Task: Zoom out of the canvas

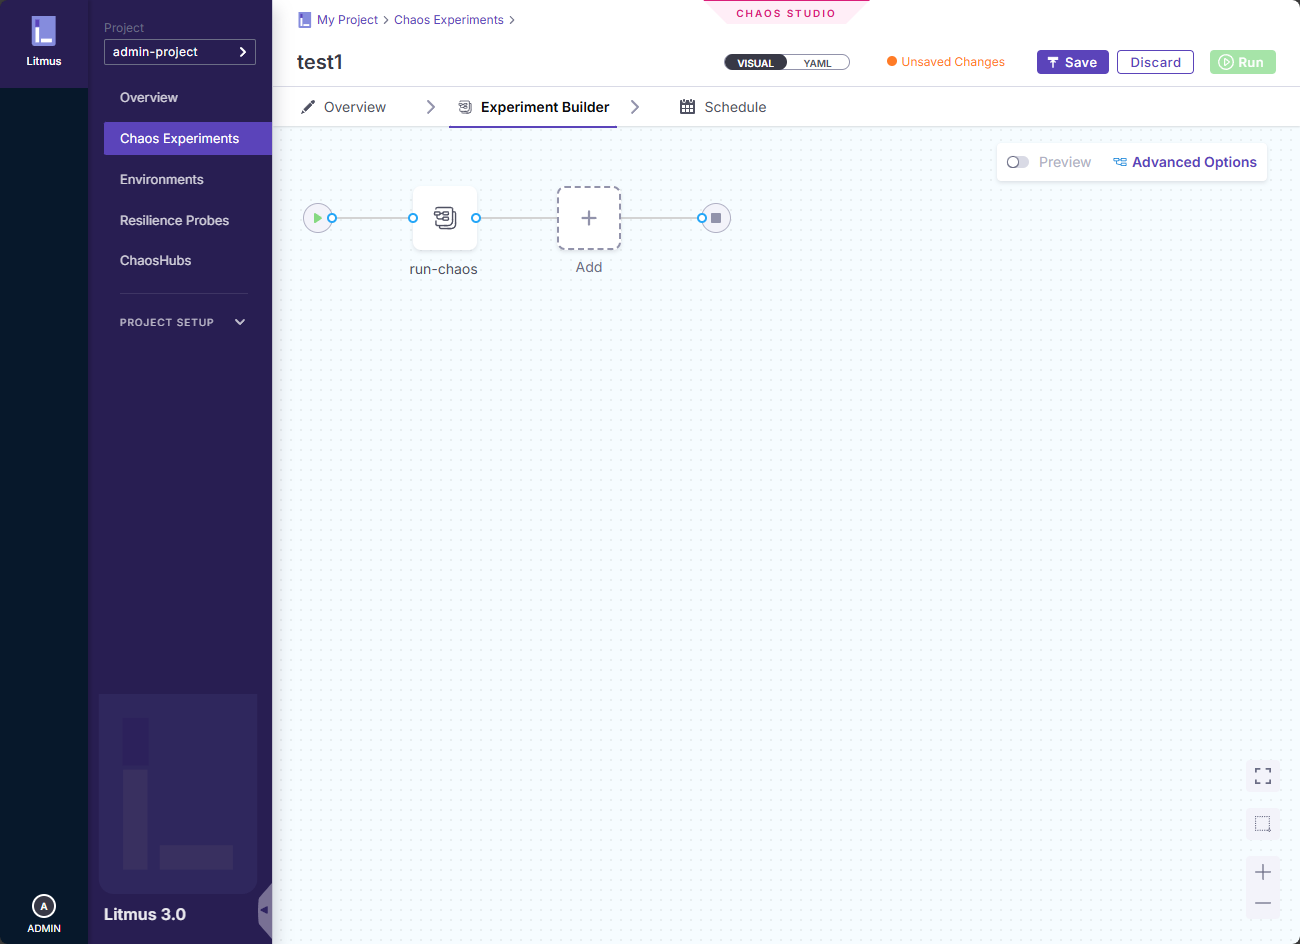Action: point(1263,903)
